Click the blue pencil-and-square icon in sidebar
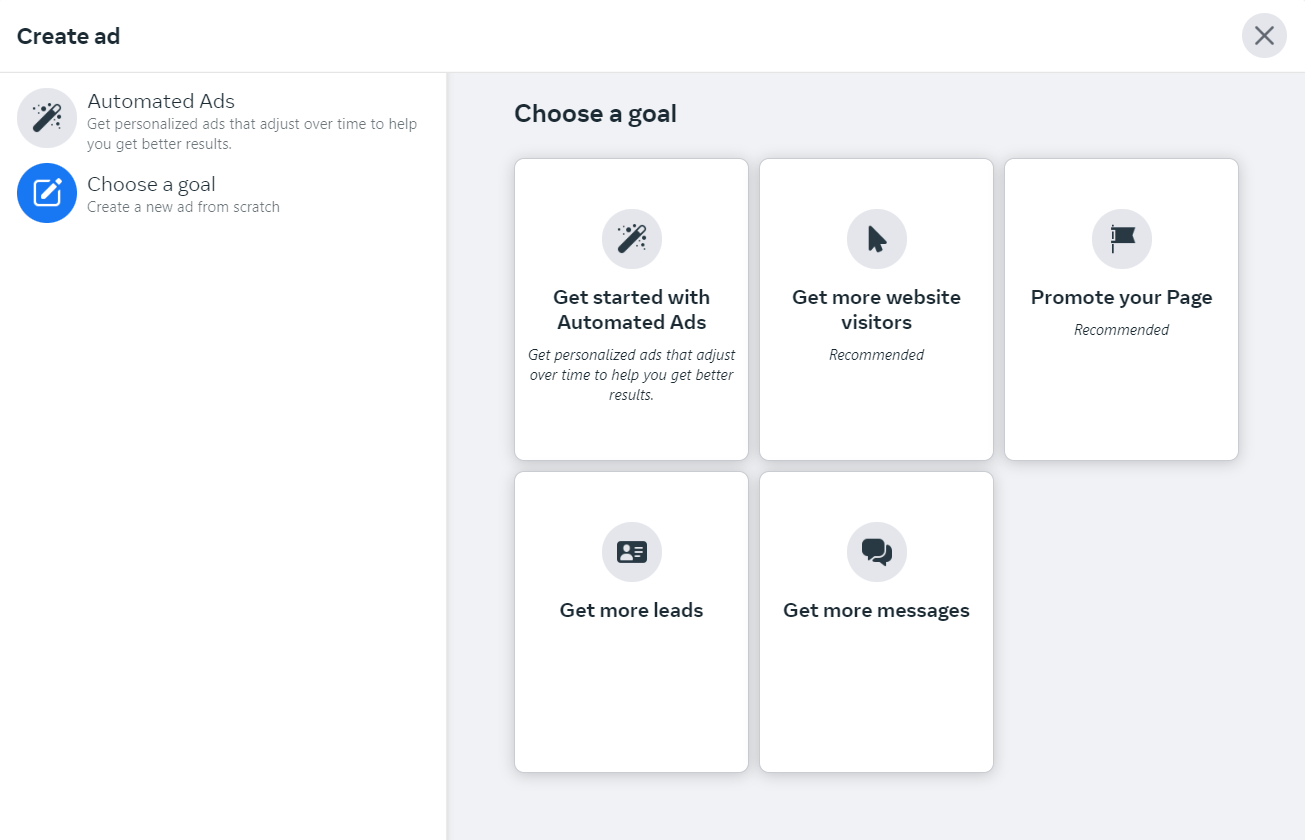The width and height of the screenshot is (1305, 840). (47, 193)
